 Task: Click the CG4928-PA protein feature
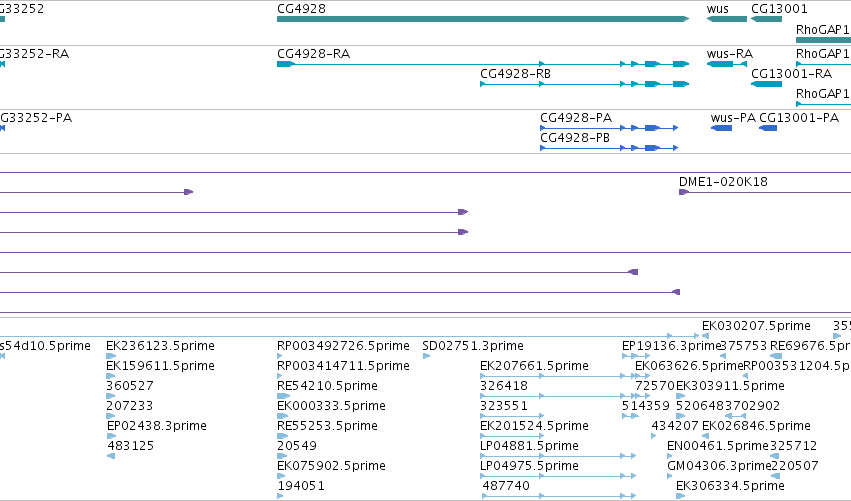609,128
